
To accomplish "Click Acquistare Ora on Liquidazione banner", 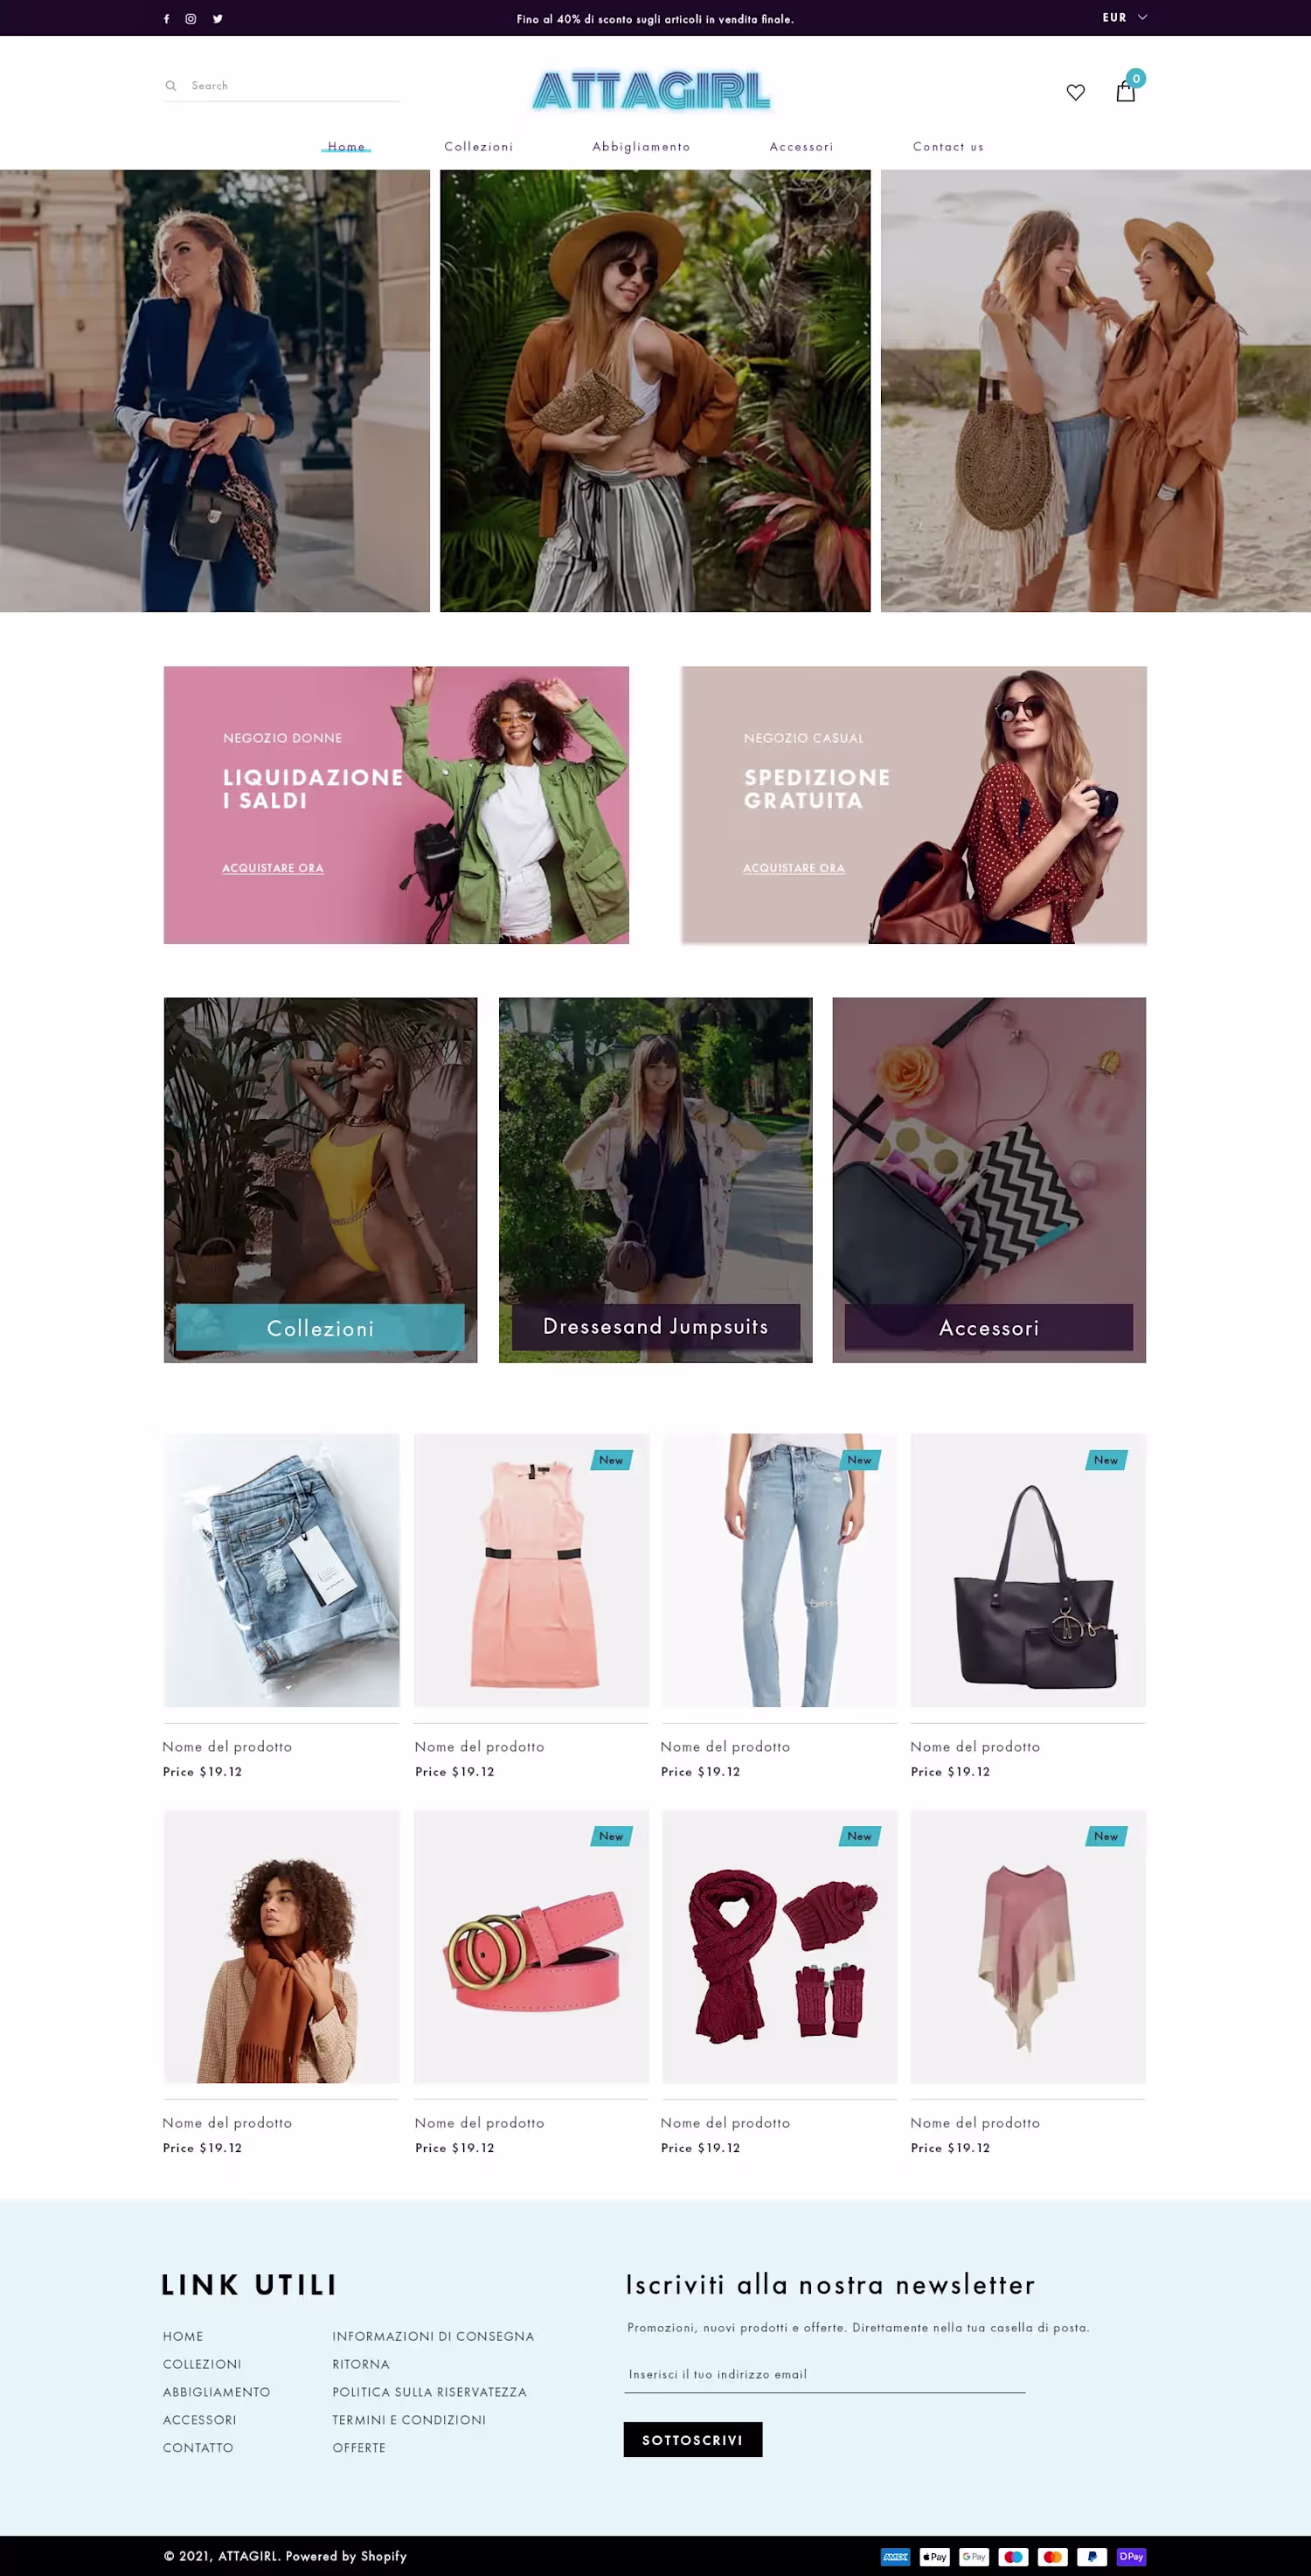I will coord(273,868).
